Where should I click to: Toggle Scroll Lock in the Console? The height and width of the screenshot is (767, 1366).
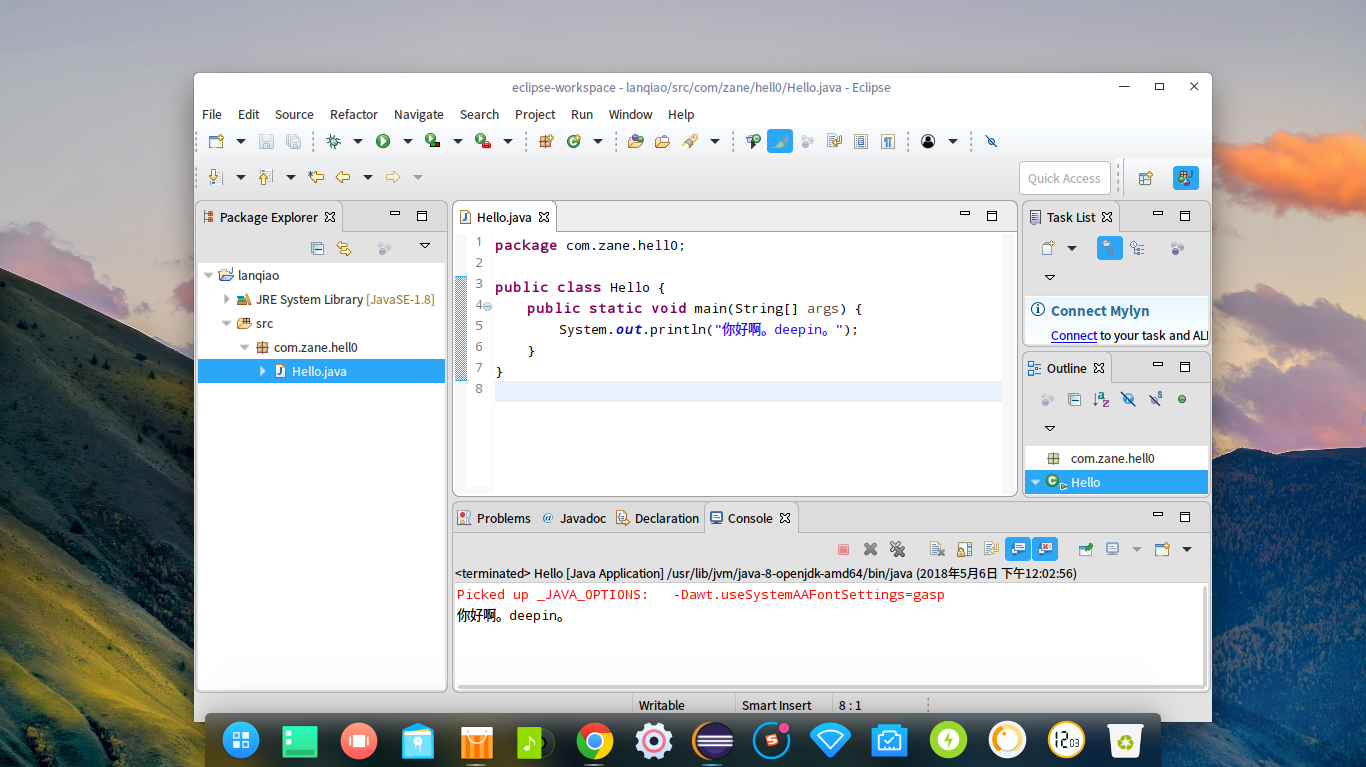(964, 549)
